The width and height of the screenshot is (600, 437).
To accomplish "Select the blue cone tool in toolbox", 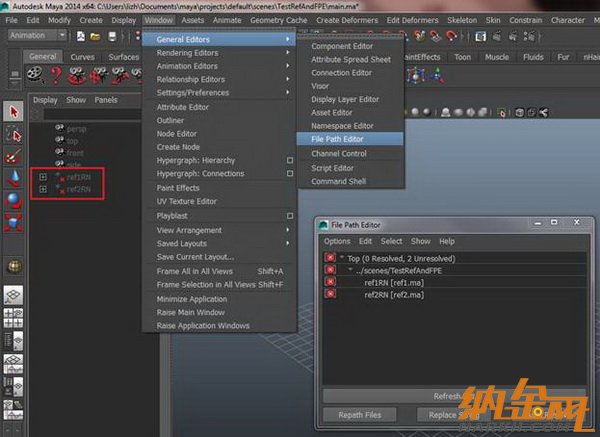I will click(13, 178).
